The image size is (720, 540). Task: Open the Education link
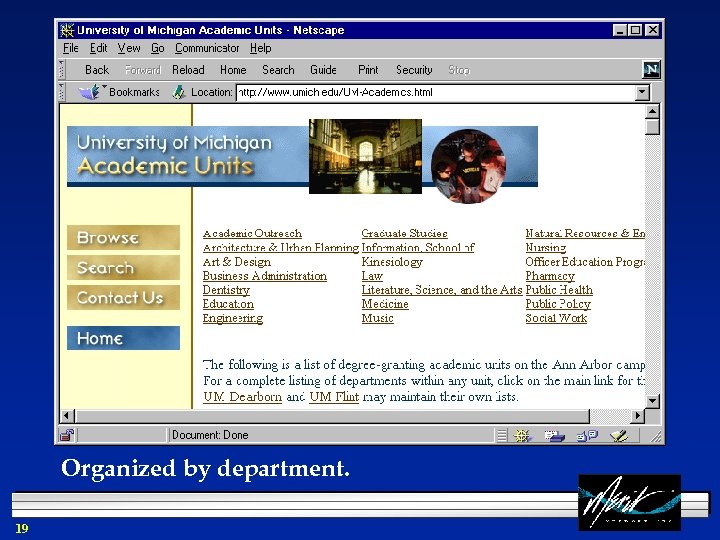tap(228, 304)
